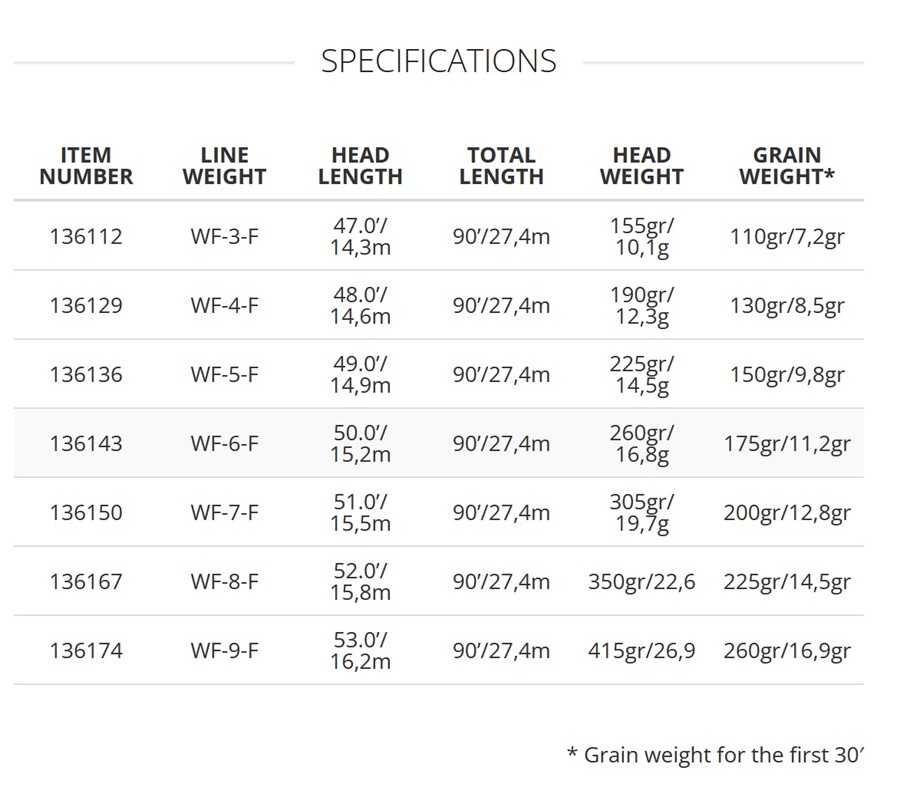Click the WF-5-F line weight cell
900x787 pixels.
224,375
